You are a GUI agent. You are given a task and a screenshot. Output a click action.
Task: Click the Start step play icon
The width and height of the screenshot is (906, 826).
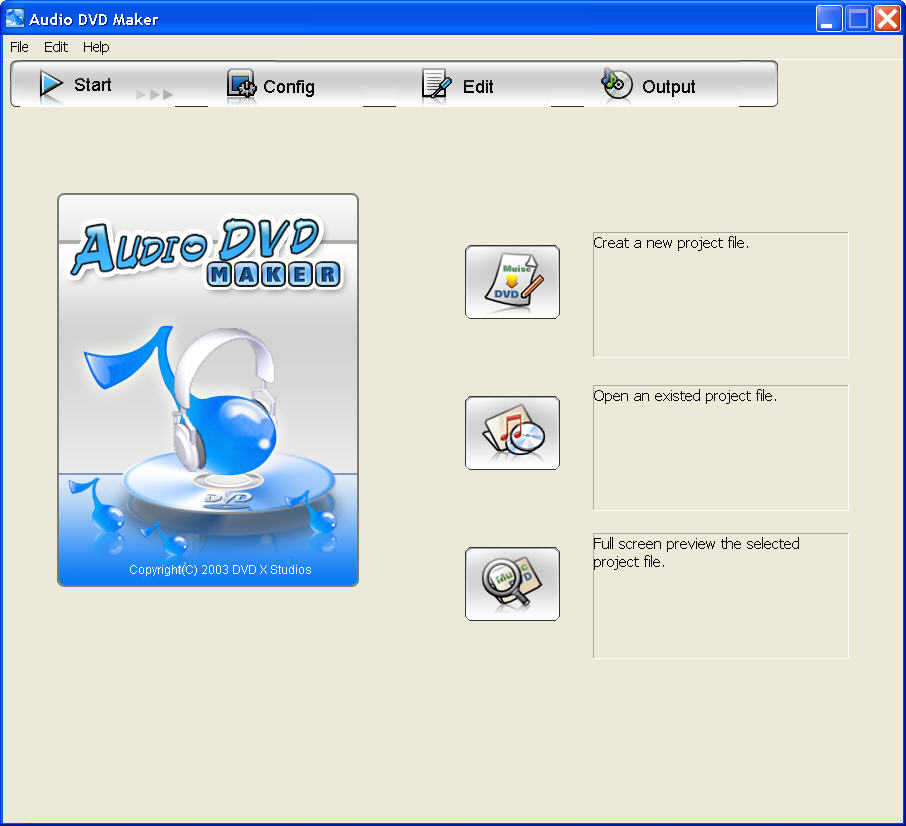pyautogui.click(x=51, y=84)
